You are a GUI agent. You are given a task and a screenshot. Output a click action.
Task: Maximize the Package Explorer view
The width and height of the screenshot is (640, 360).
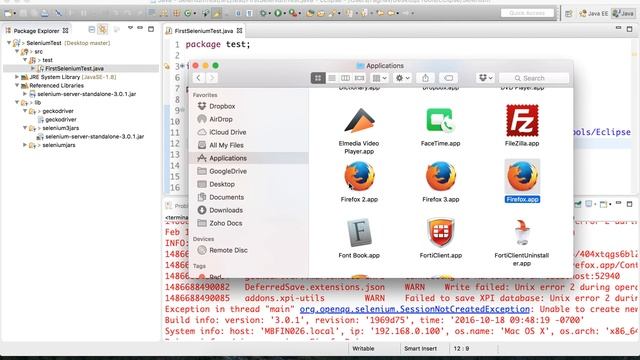[x=151, y=29]
